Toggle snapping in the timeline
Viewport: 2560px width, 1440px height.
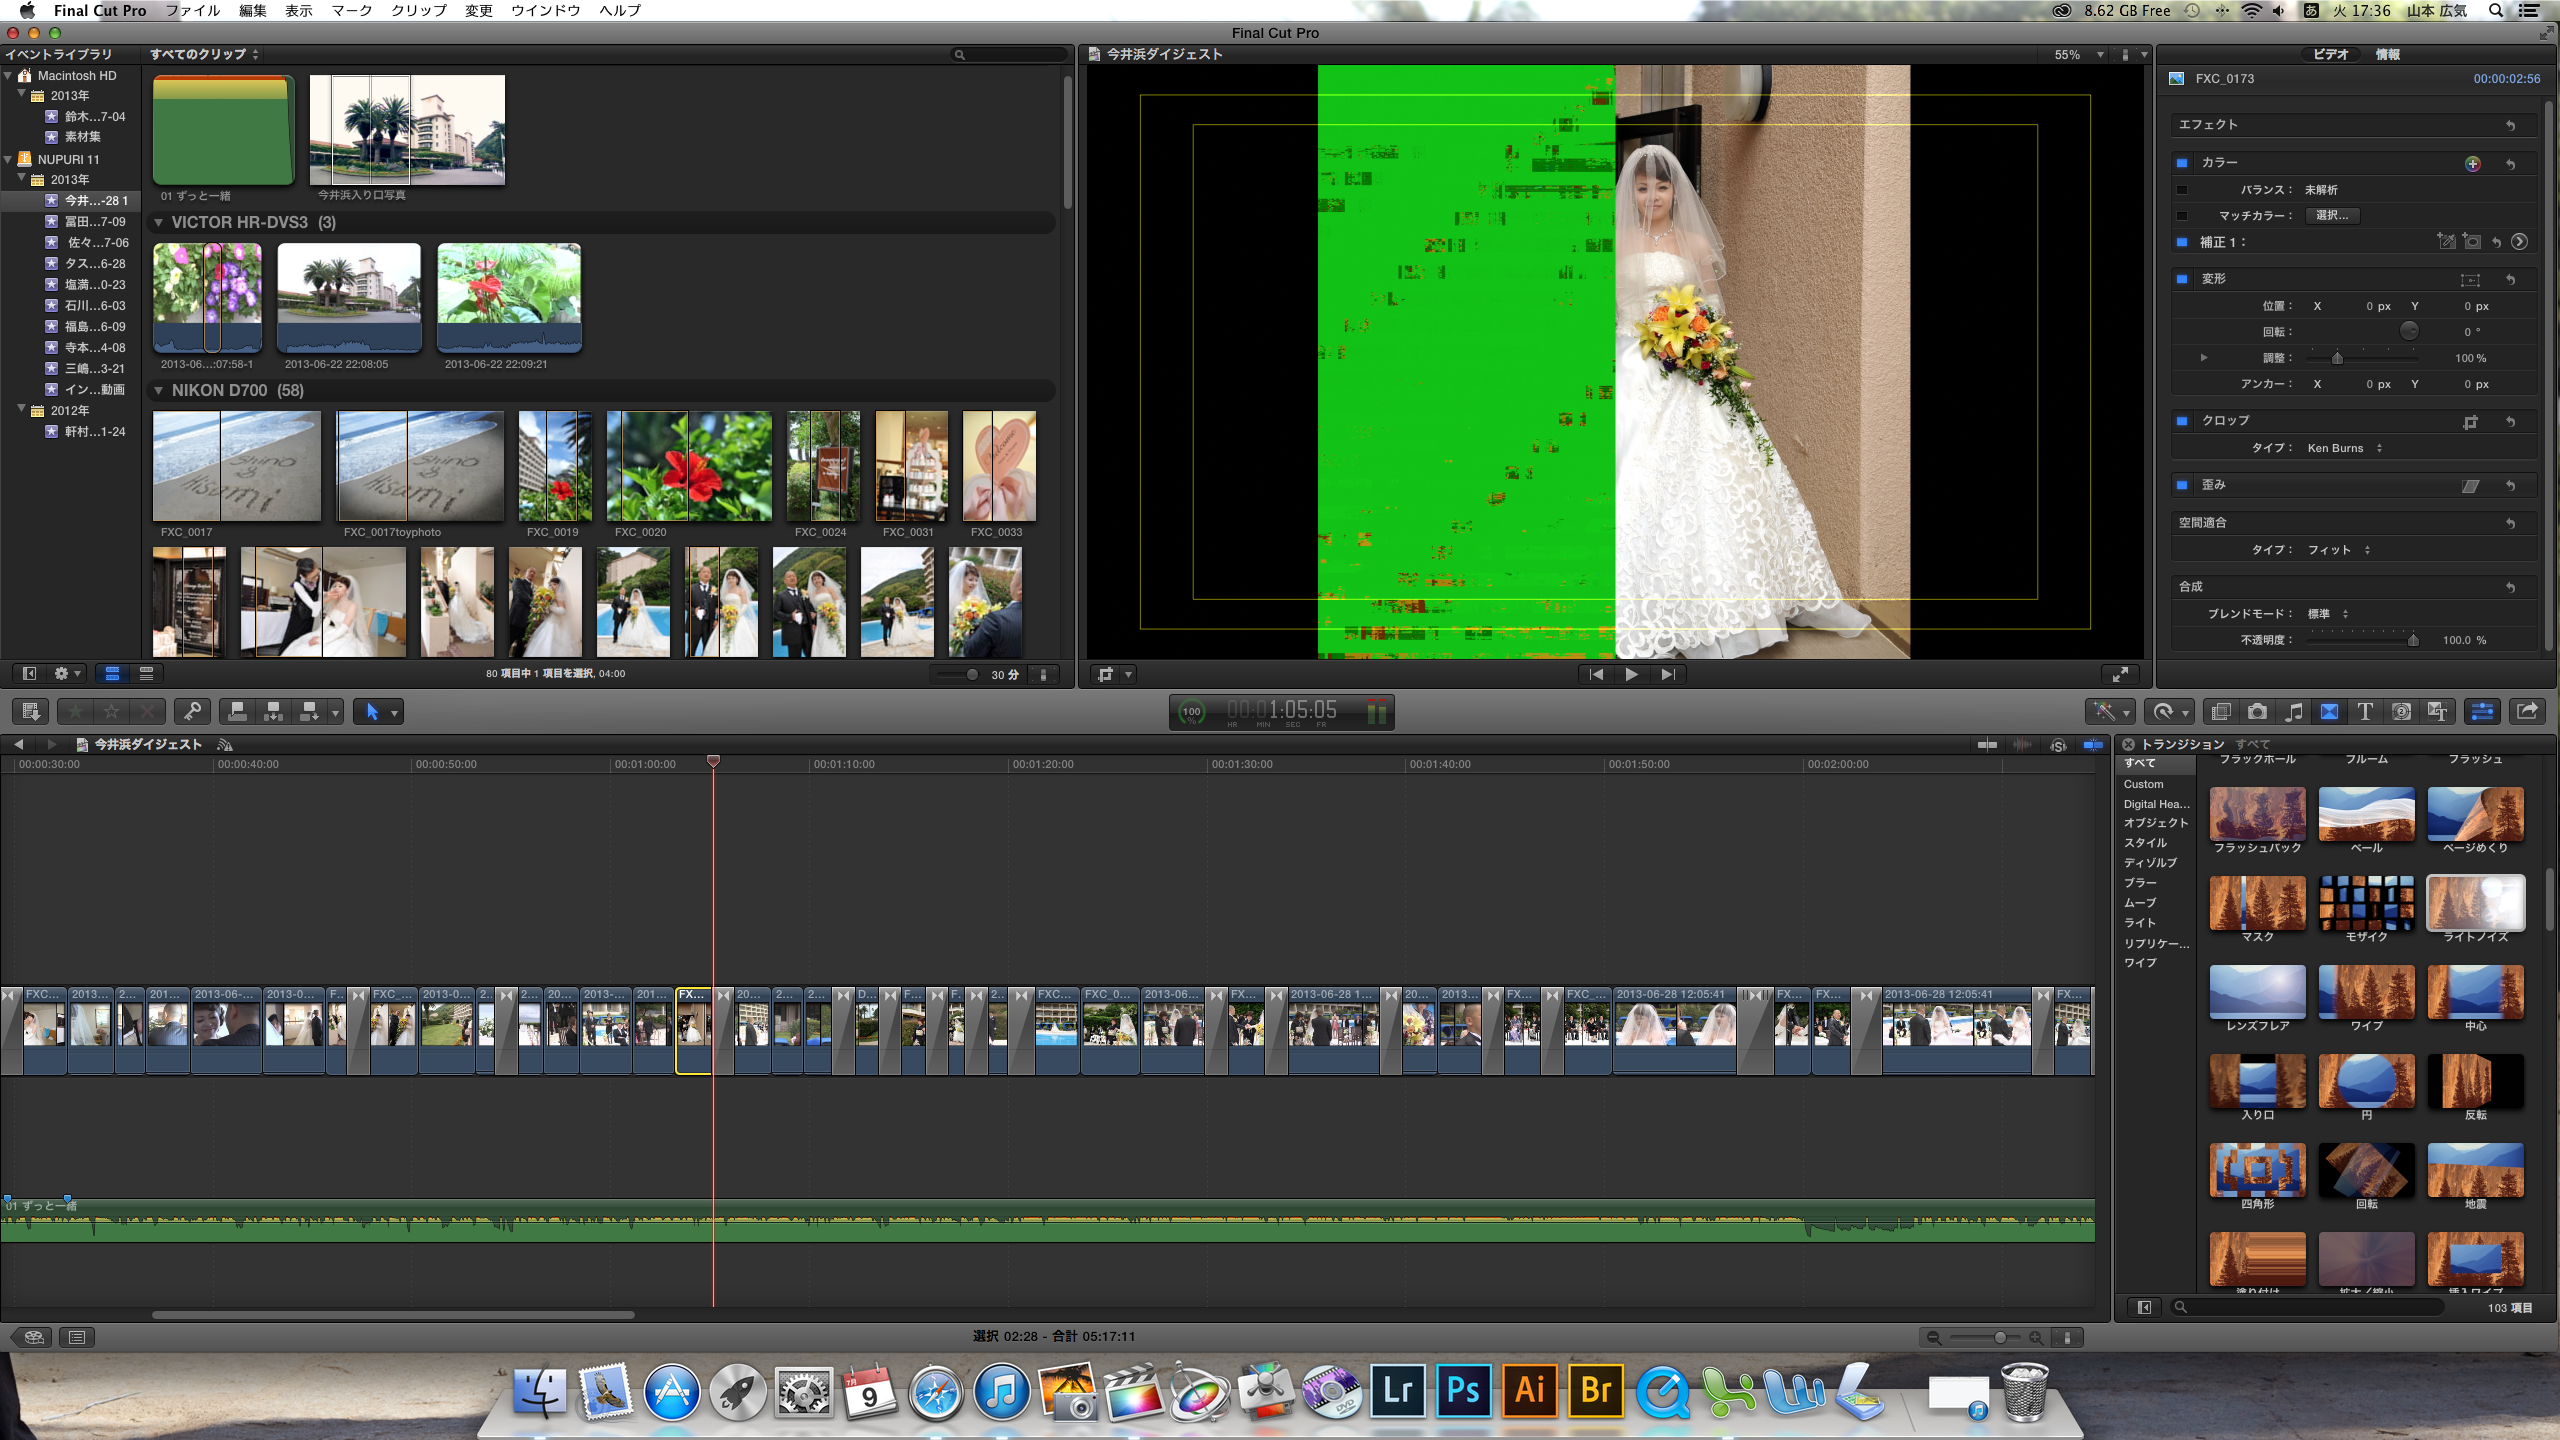click(x=2093, y=745)
